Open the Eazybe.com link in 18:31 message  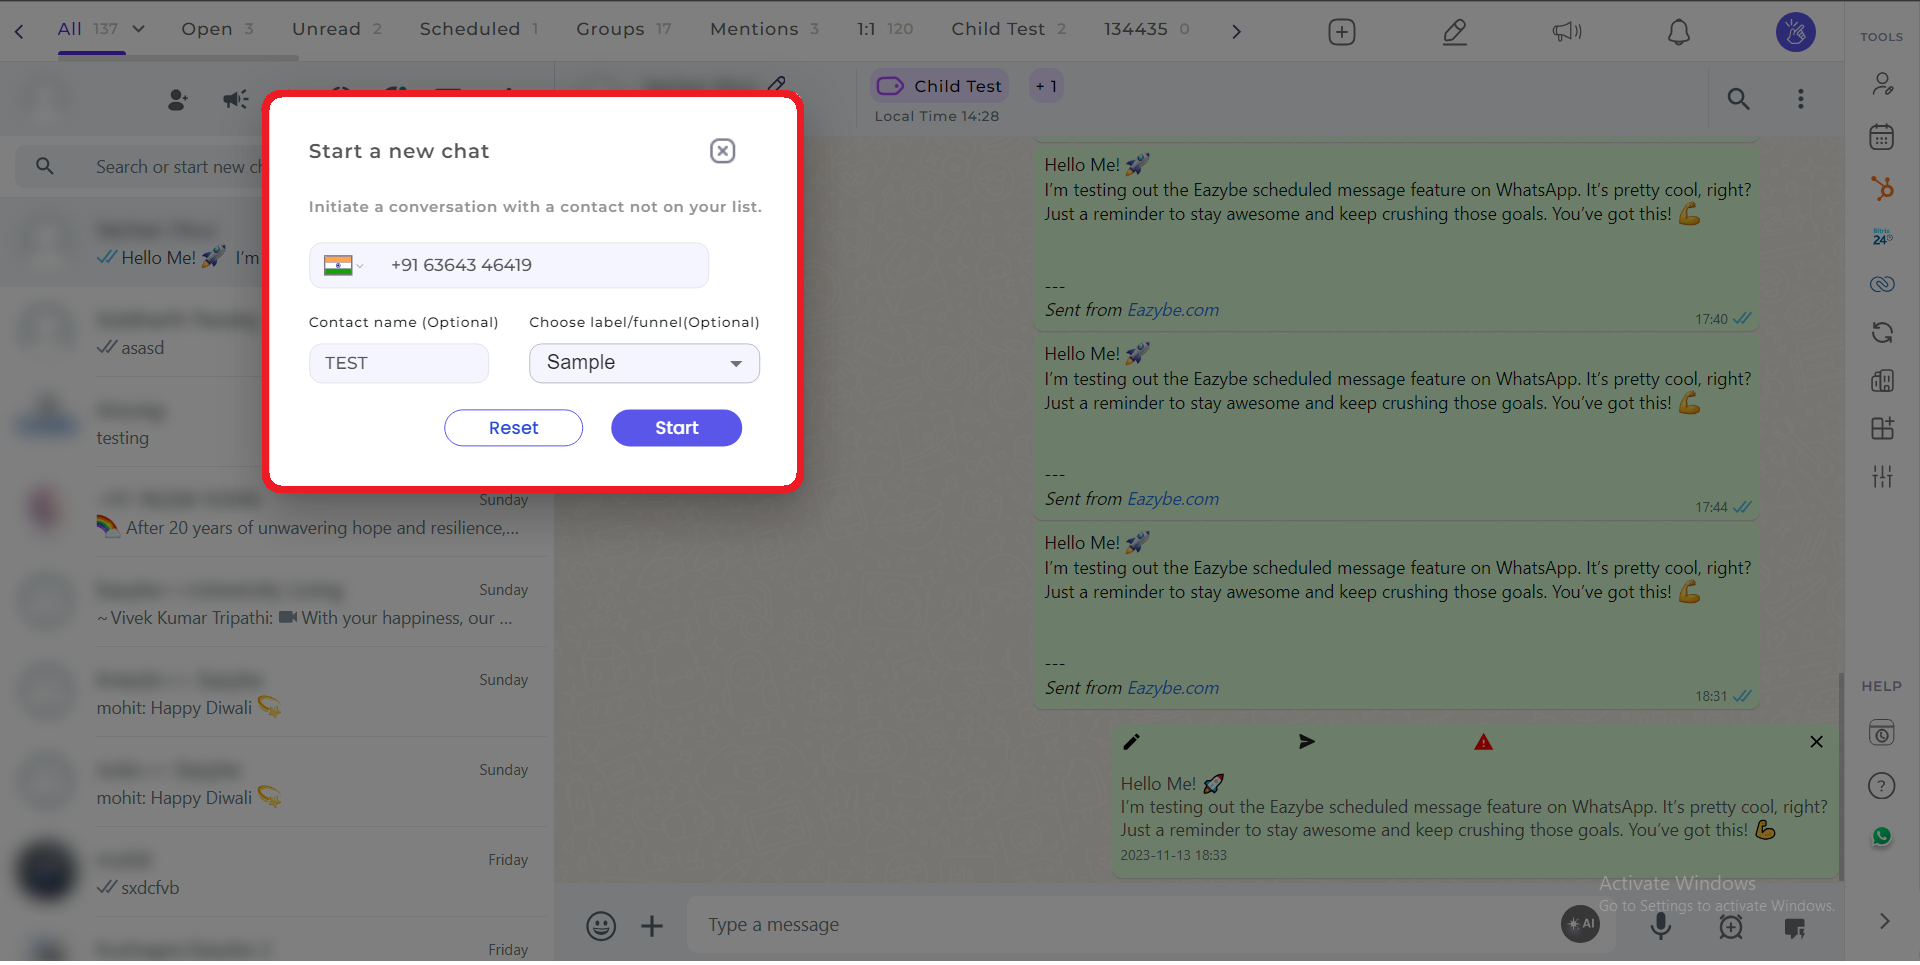(x=1173, y=688)
